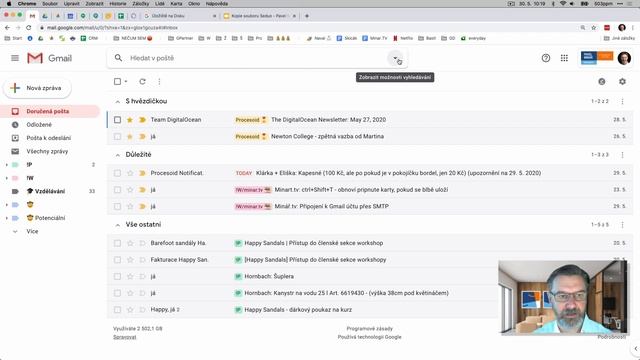Star the Barefoot sandály Ha. message
Viewport: 640px width, 360px height.
pos(130,243)
